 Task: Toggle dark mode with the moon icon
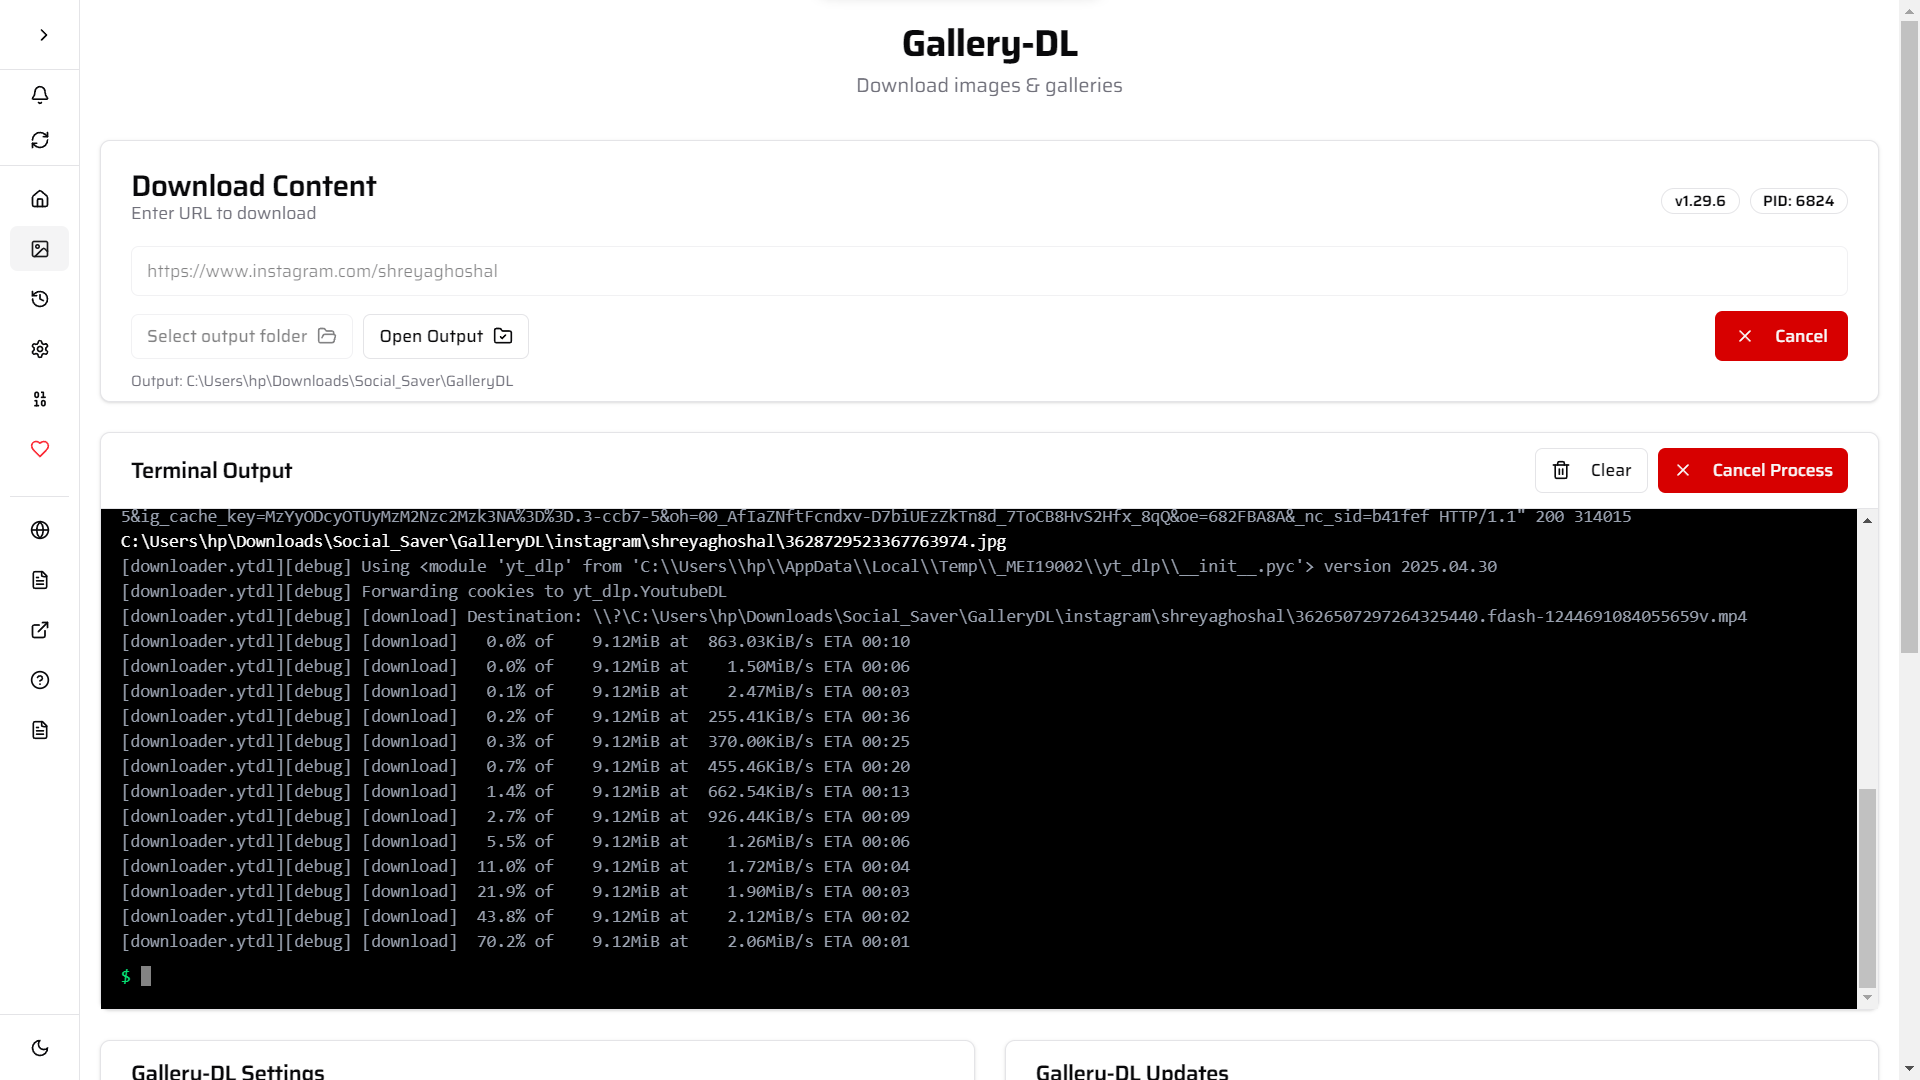click(x=40, y=1048)
